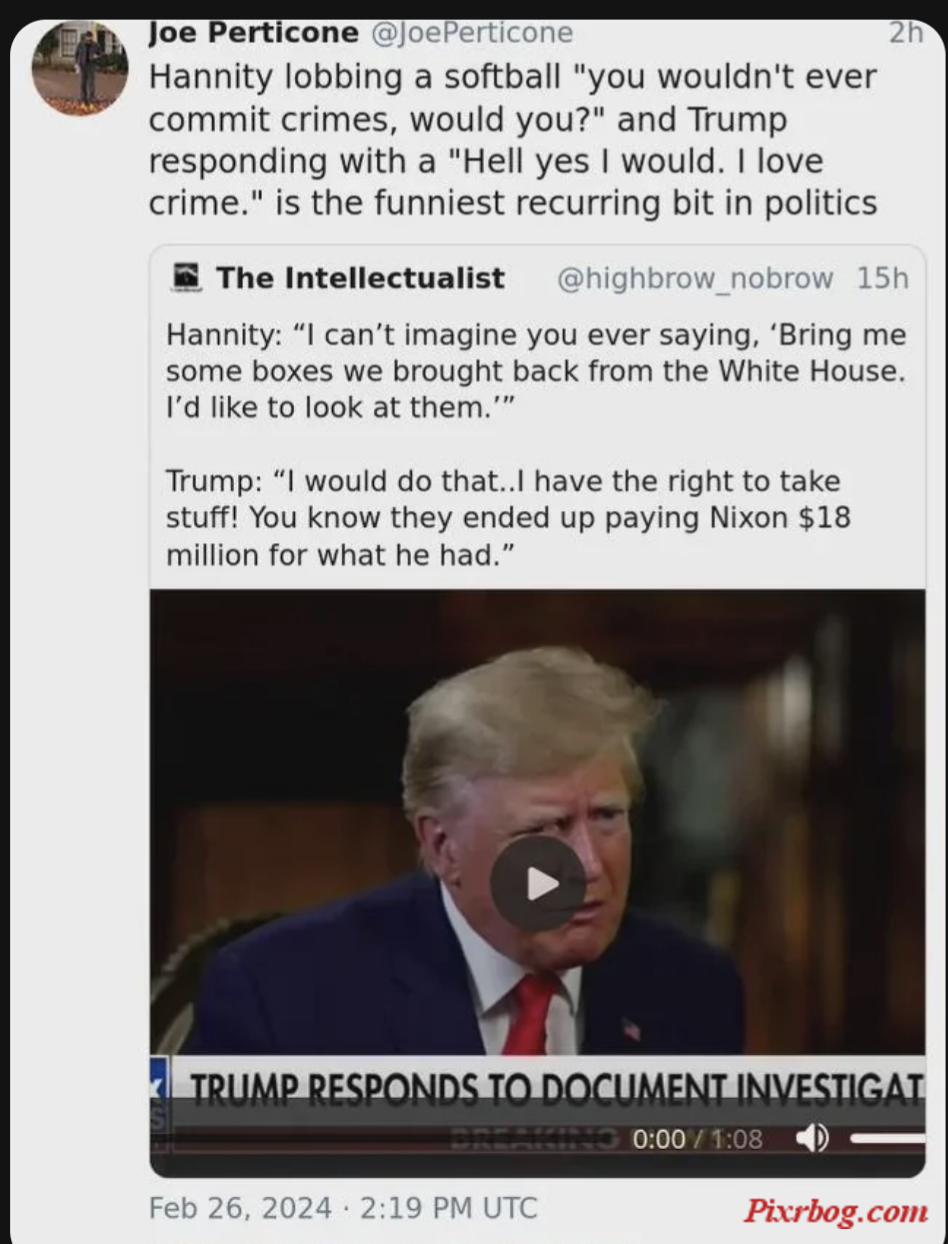The width and height of the screenshot is (948, 1244).
Task: Click the 2h timestamp on tweet
Action: click(907, 33)
